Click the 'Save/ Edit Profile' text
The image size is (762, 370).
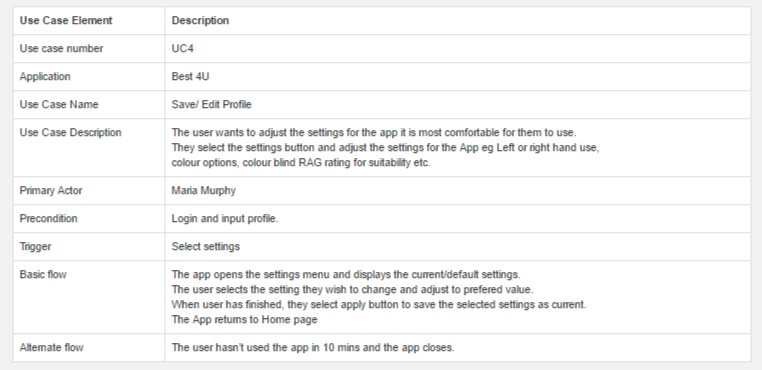[211, 105]
